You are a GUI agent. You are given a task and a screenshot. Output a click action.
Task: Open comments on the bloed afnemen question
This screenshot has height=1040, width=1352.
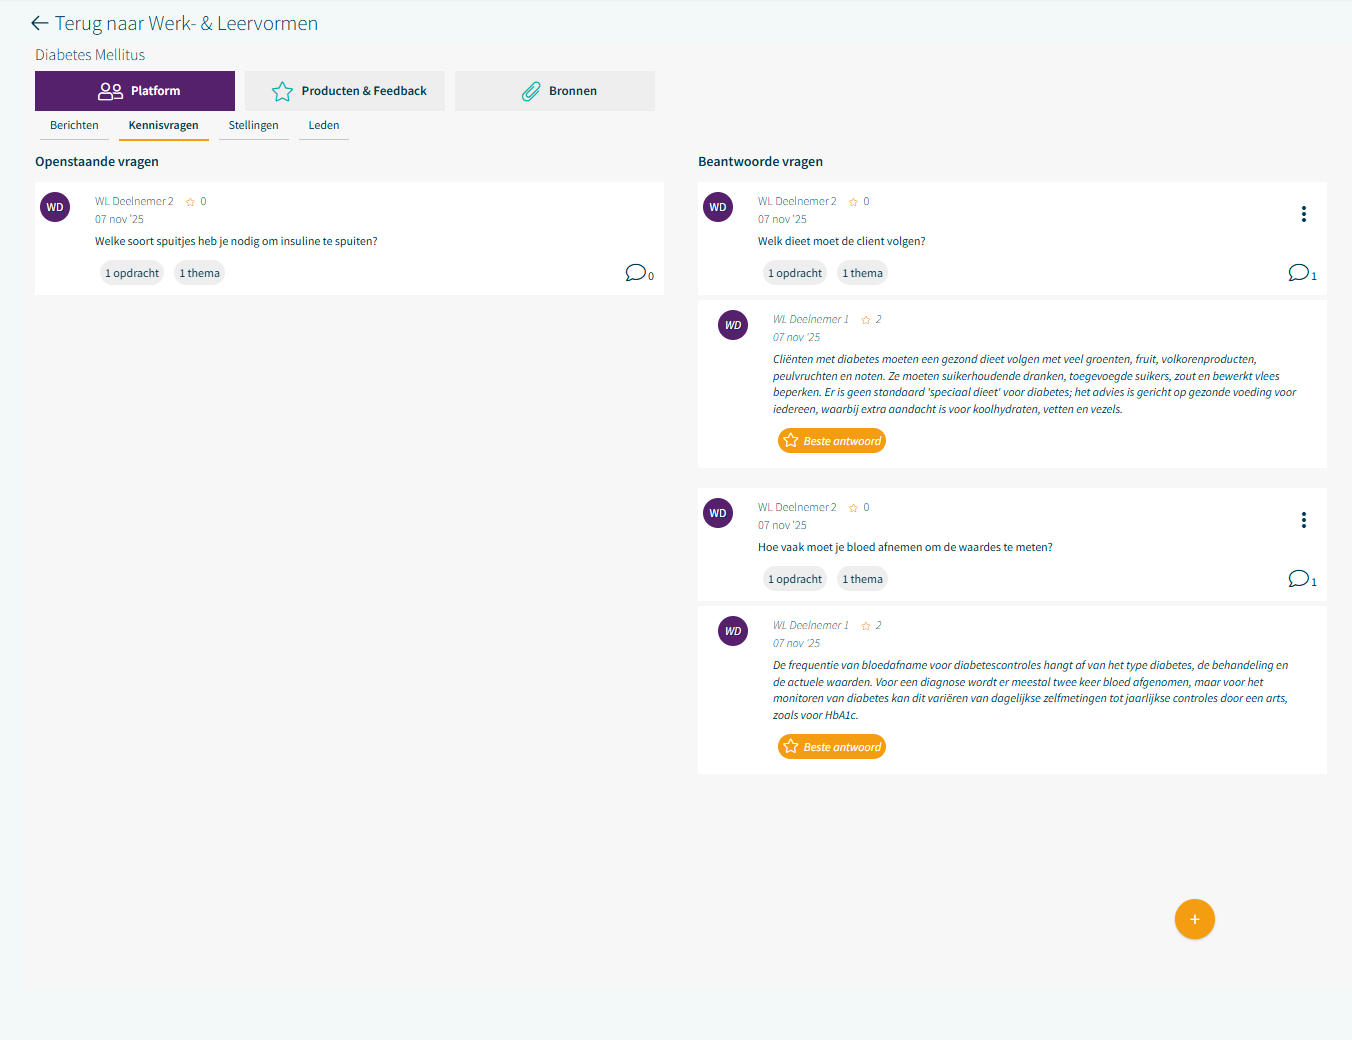pyautogui.click(x=1299, y=579)
